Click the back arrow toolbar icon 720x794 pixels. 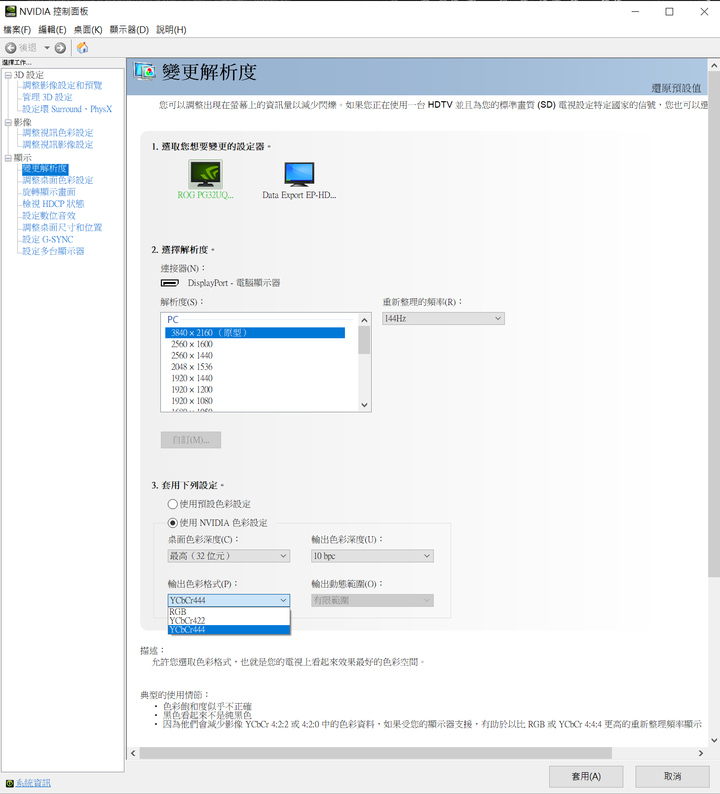pos(11,48)
